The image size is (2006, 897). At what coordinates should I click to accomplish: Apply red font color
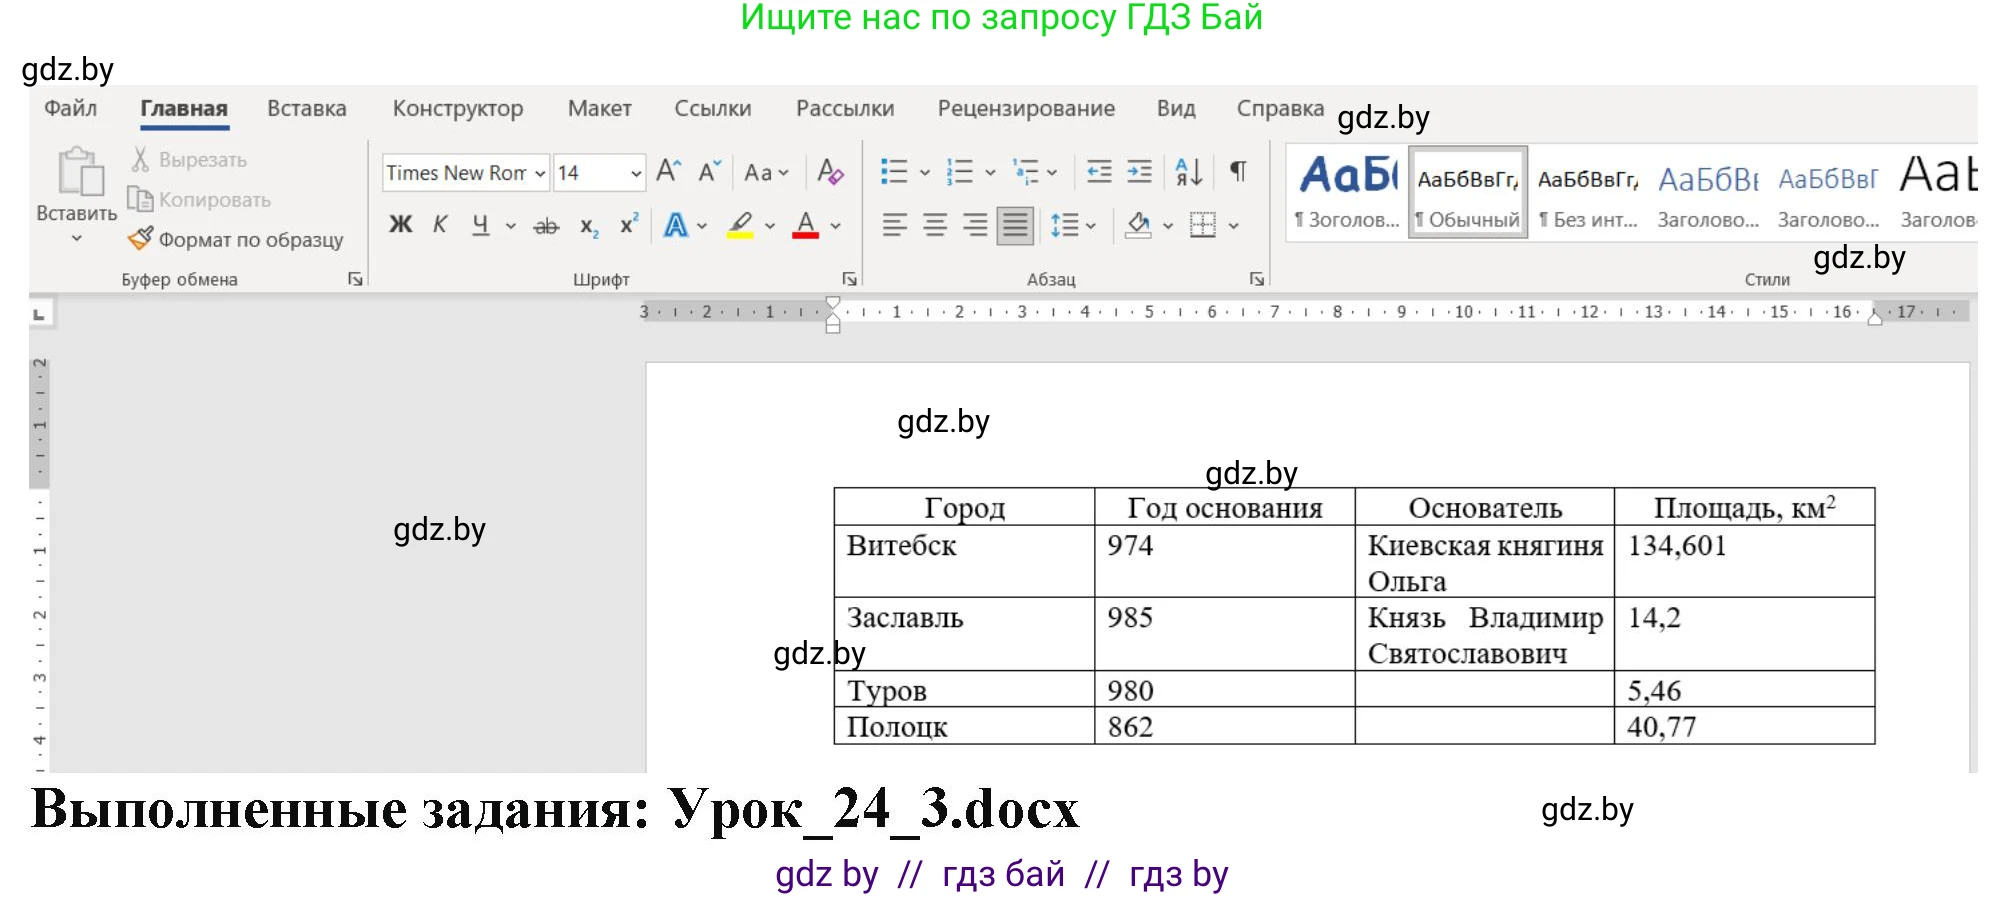point(806,225)
